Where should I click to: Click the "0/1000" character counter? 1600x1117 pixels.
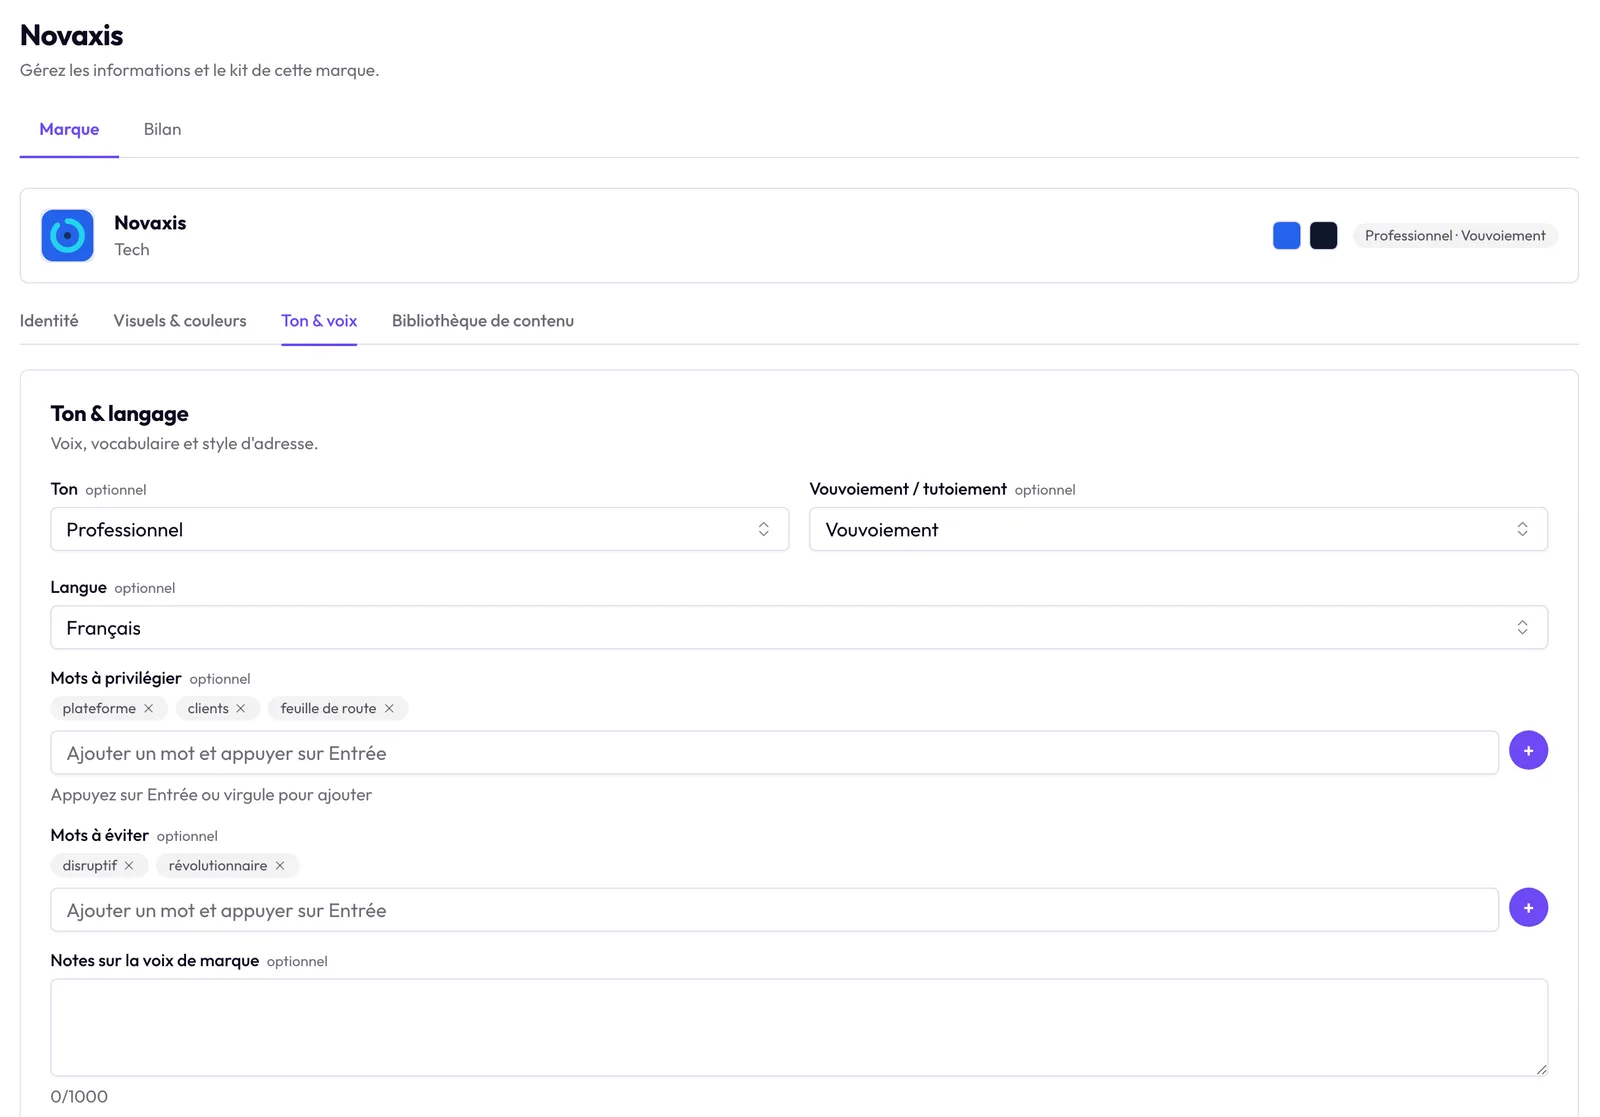(79, 1096)
